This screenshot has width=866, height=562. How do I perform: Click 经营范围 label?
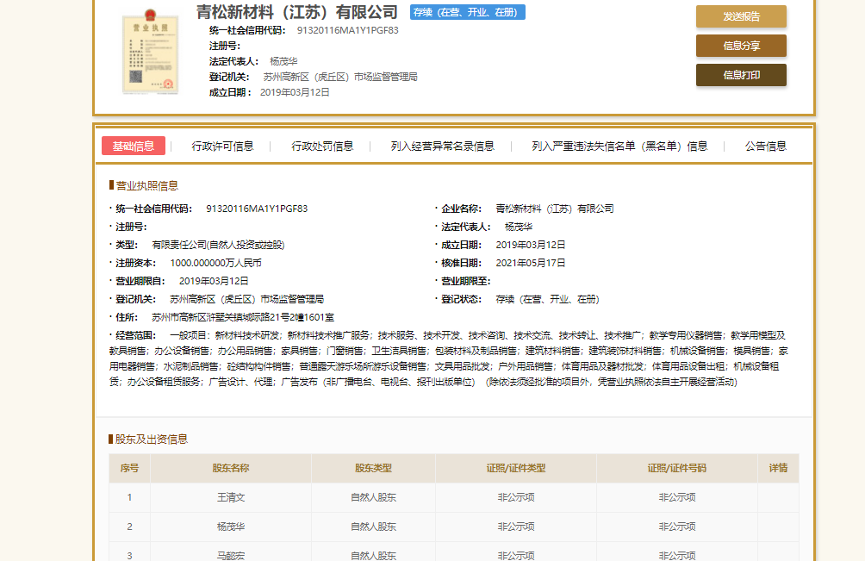click(136, 336)
